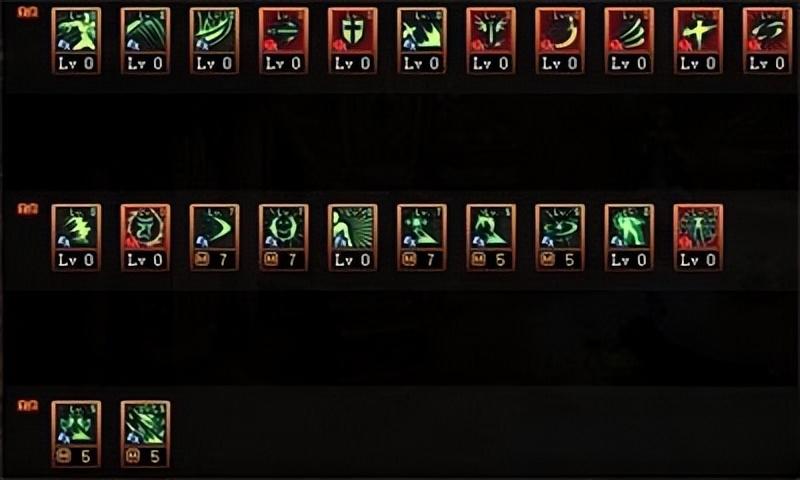The height and width of the screenshot is (480, 800).
Task: Choose the green spinning ring vortex skill
Action: point(560,237)
